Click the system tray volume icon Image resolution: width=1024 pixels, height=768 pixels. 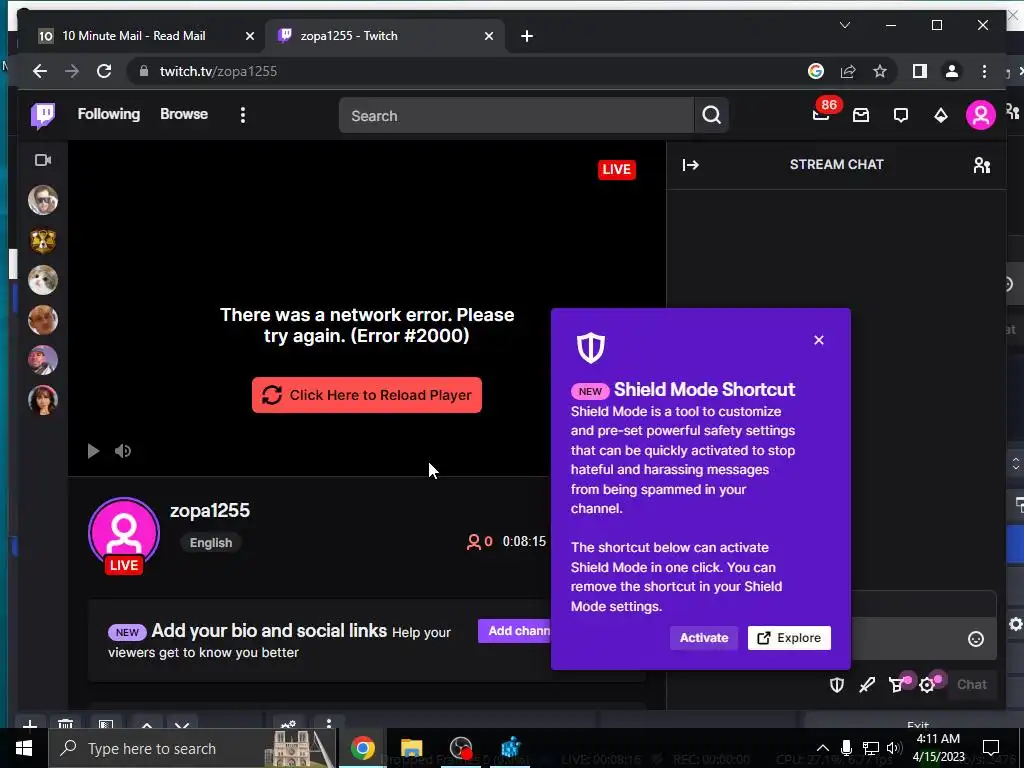(893, 748)
